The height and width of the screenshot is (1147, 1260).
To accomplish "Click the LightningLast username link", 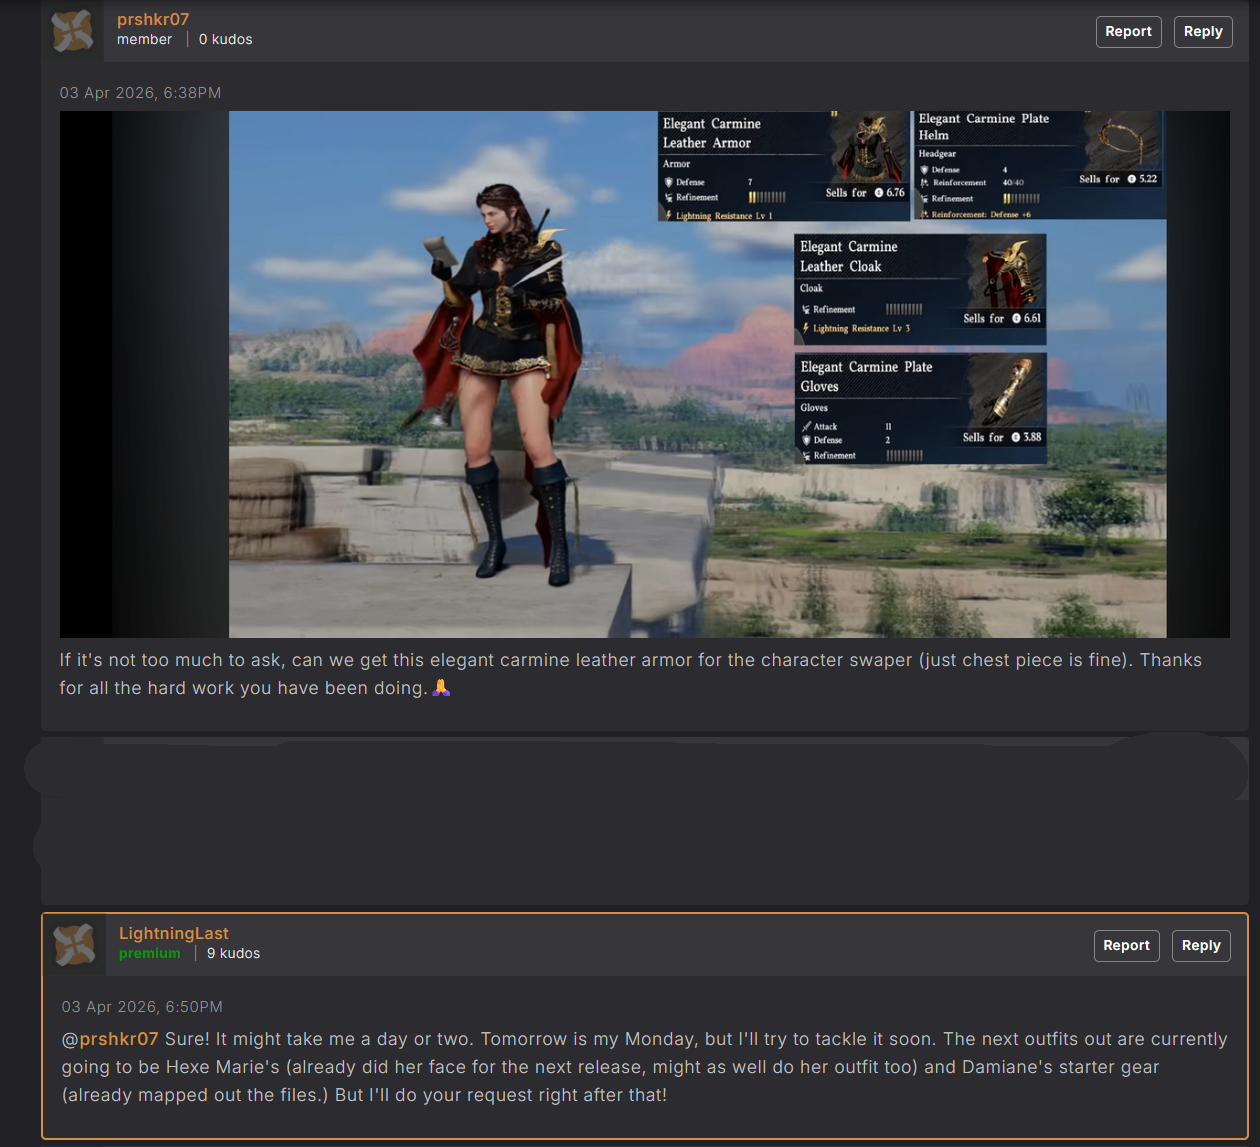I will 174,933.
